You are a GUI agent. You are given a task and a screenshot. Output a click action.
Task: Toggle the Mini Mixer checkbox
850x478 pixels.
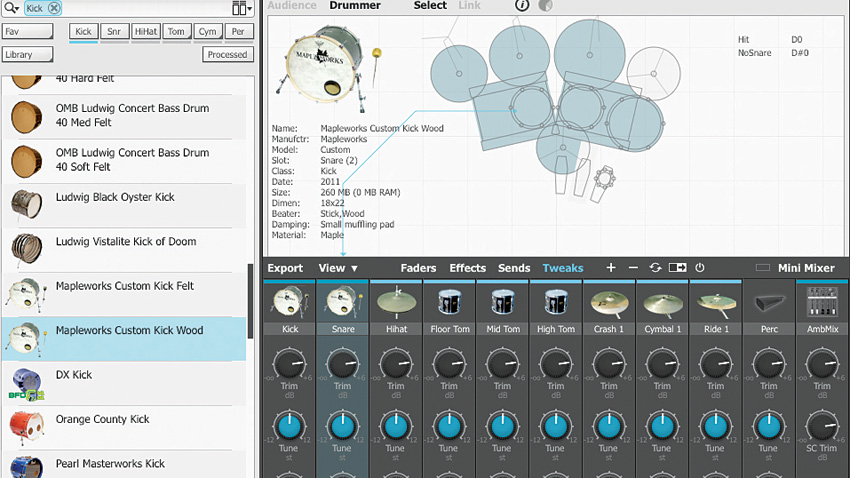763,268
